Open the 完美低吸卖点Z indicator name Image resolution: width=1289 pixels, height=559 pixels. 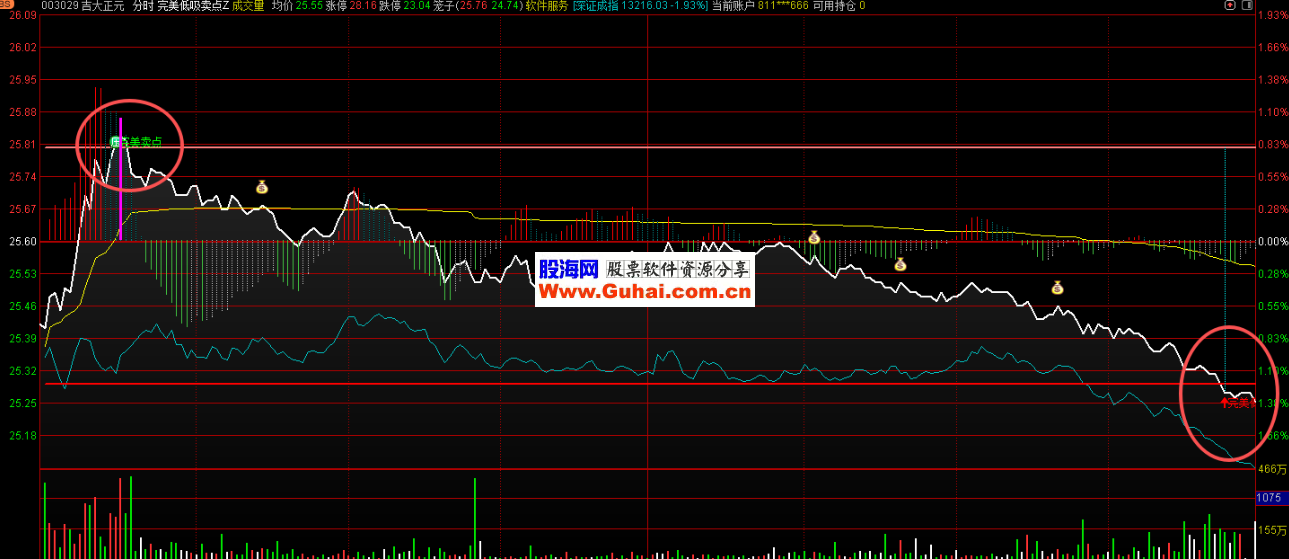193,6
